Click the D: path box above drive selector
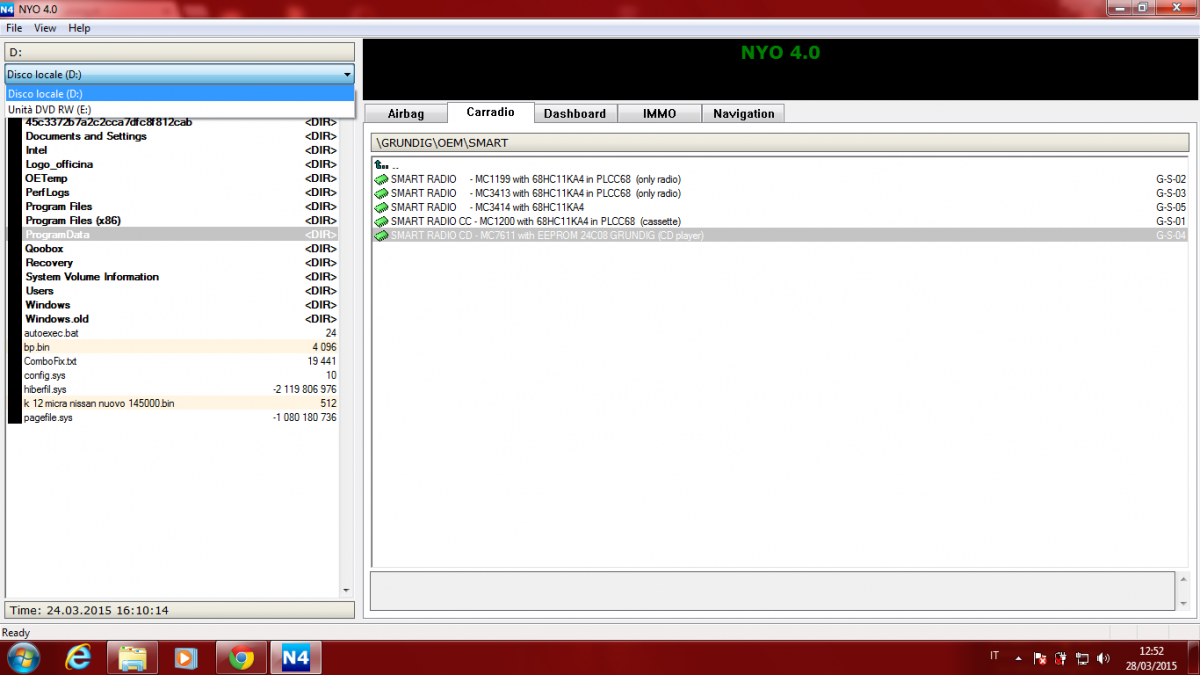This screenshot has height=675, width=1200. (179, 52)
